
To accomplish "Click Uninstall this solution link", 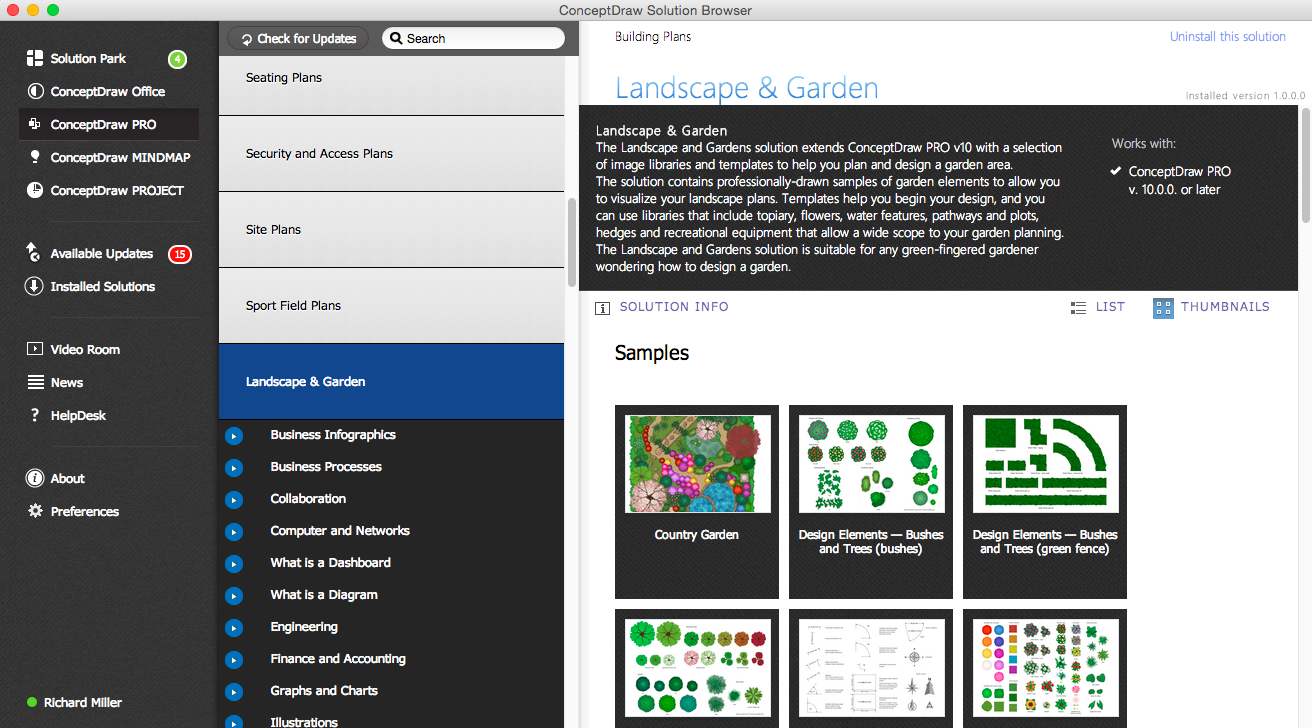I will pyautogui.click(x=1228, y=37).
